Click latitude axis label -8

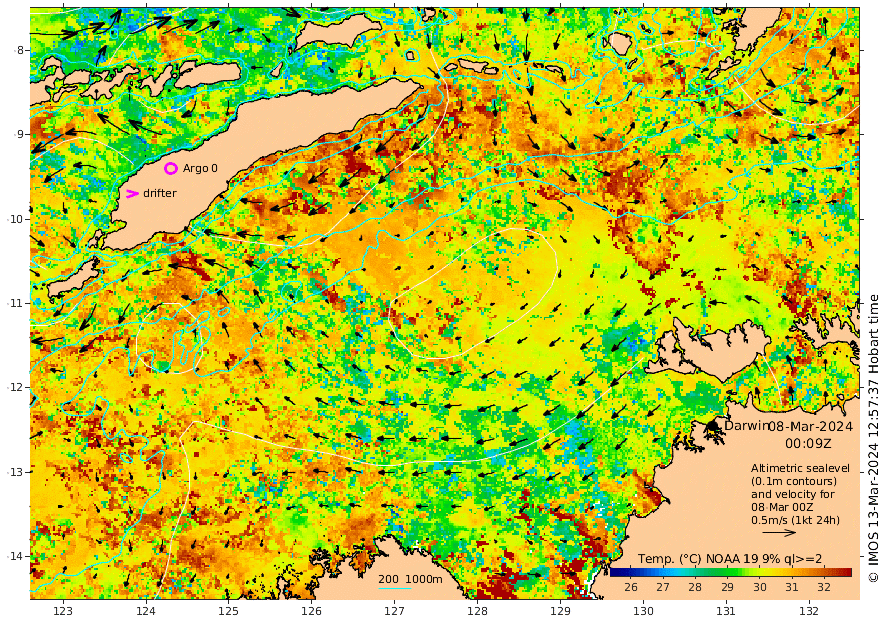(19, 50)
